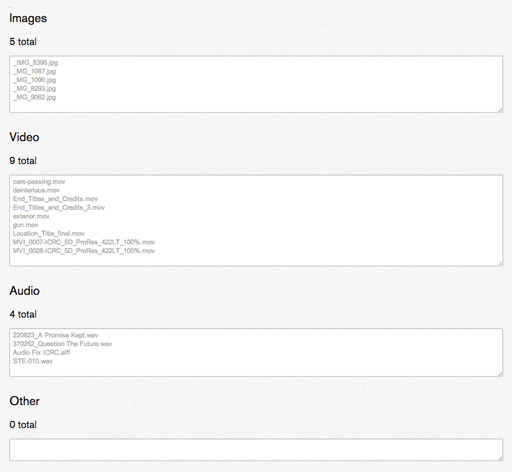Click the gun.mov entry
Viewport: 512px width, 472px height.
tap(25, 225)
